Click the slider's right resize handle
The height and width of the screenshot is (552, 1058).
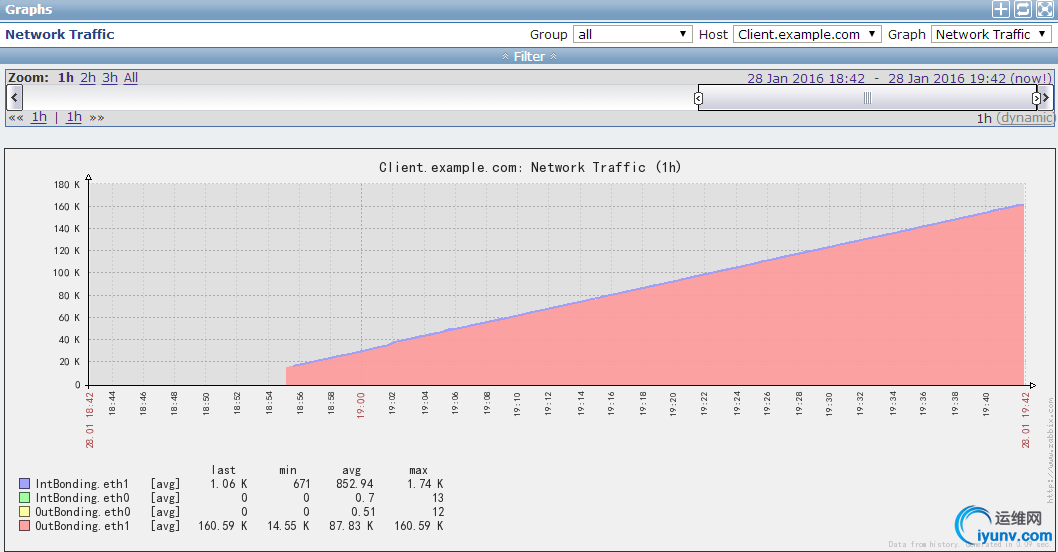(x=1036, y=99)
